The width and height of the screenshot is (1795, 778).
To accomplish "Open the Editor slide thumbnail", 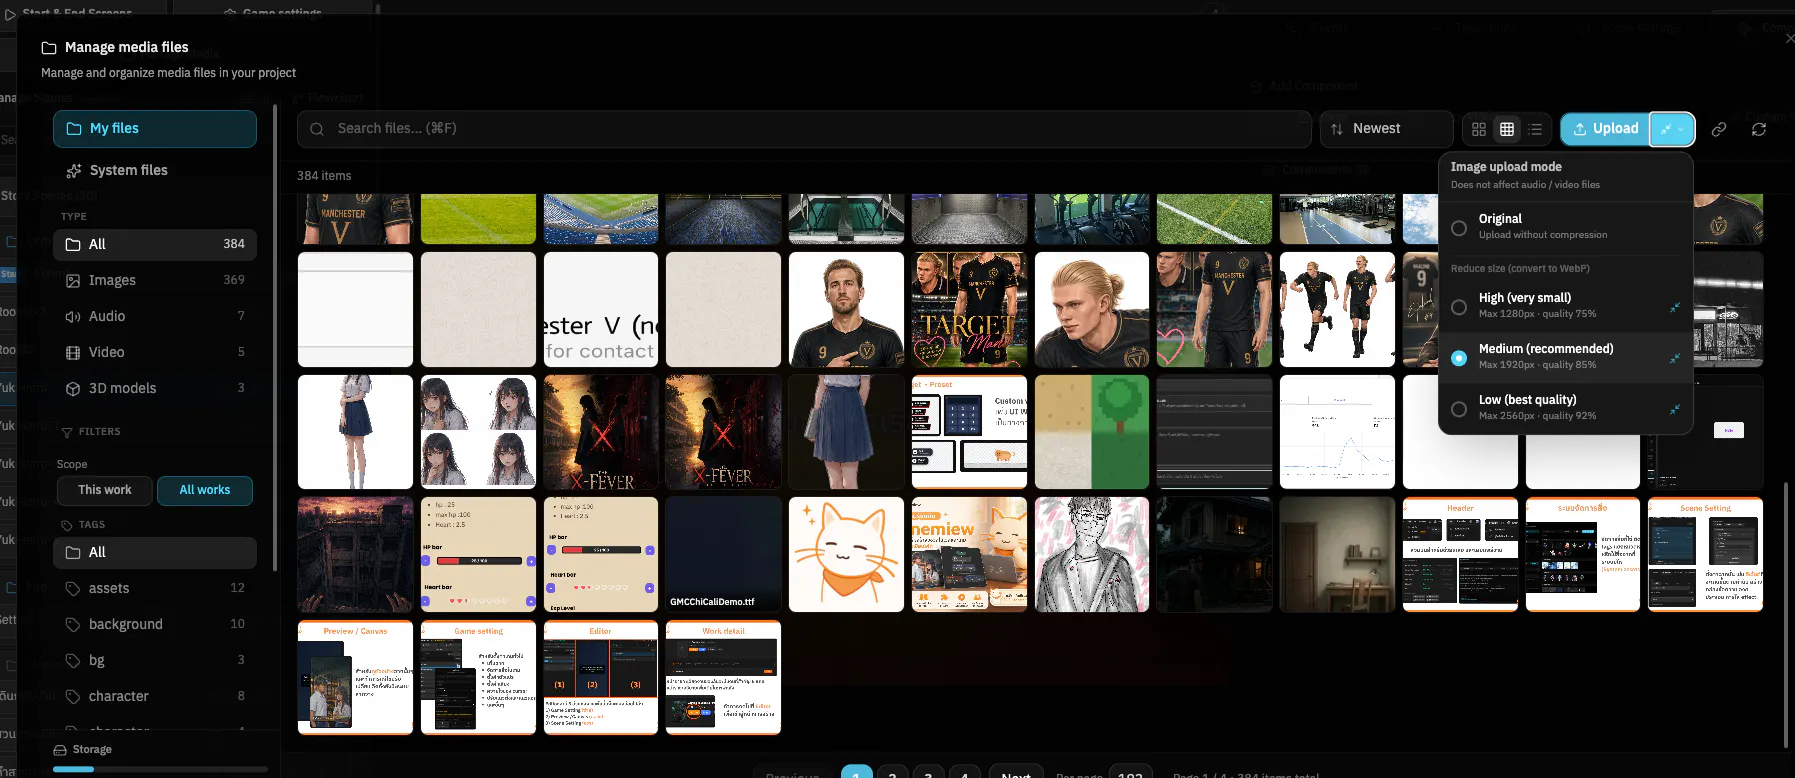I will (x=601, y=677).
